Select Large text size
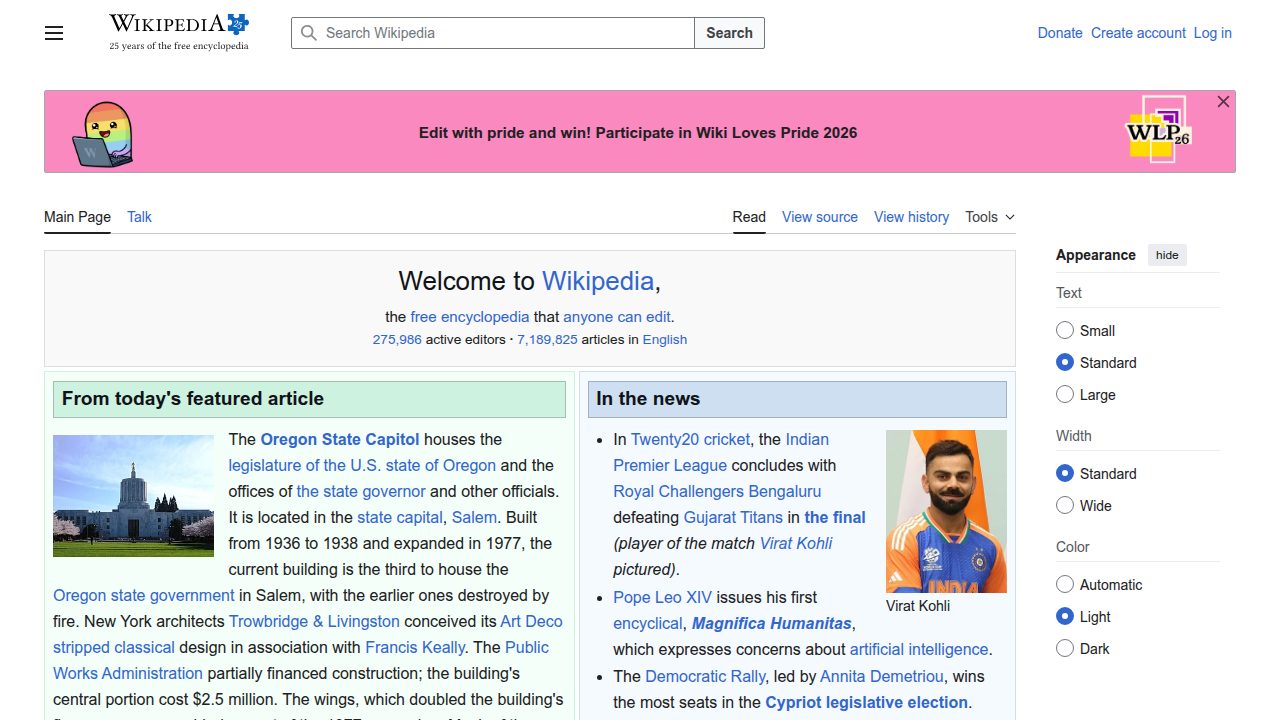This screenshot has width=1280, height=720. (x=1065, y=394)
